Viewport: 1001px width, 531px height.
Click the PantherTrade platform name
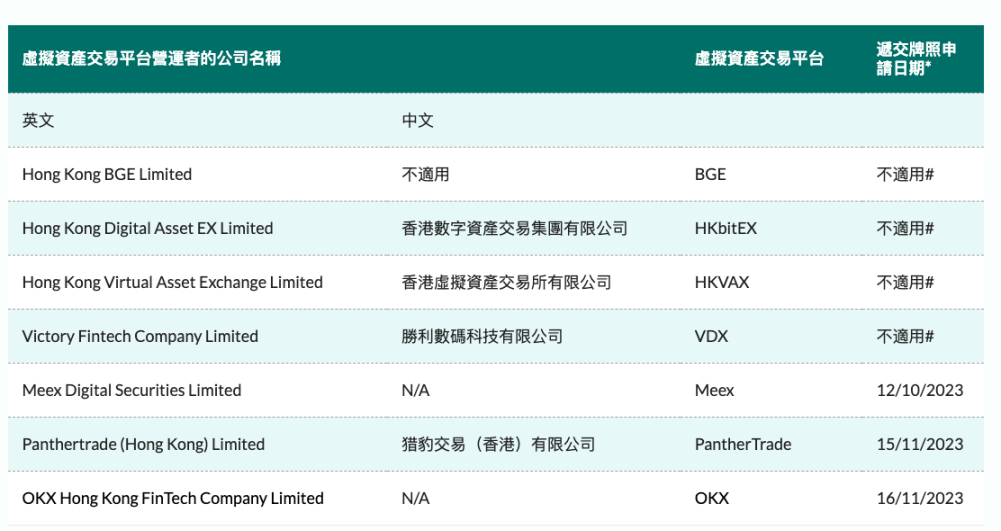pyautogui.click(x=743, y=444)
